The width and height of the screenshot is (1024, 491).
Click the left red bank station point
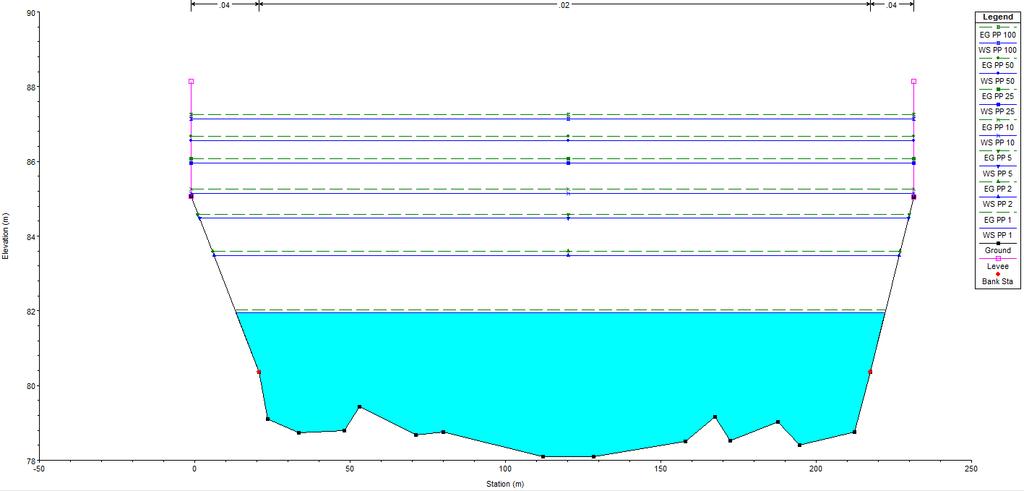pos(259,372)
